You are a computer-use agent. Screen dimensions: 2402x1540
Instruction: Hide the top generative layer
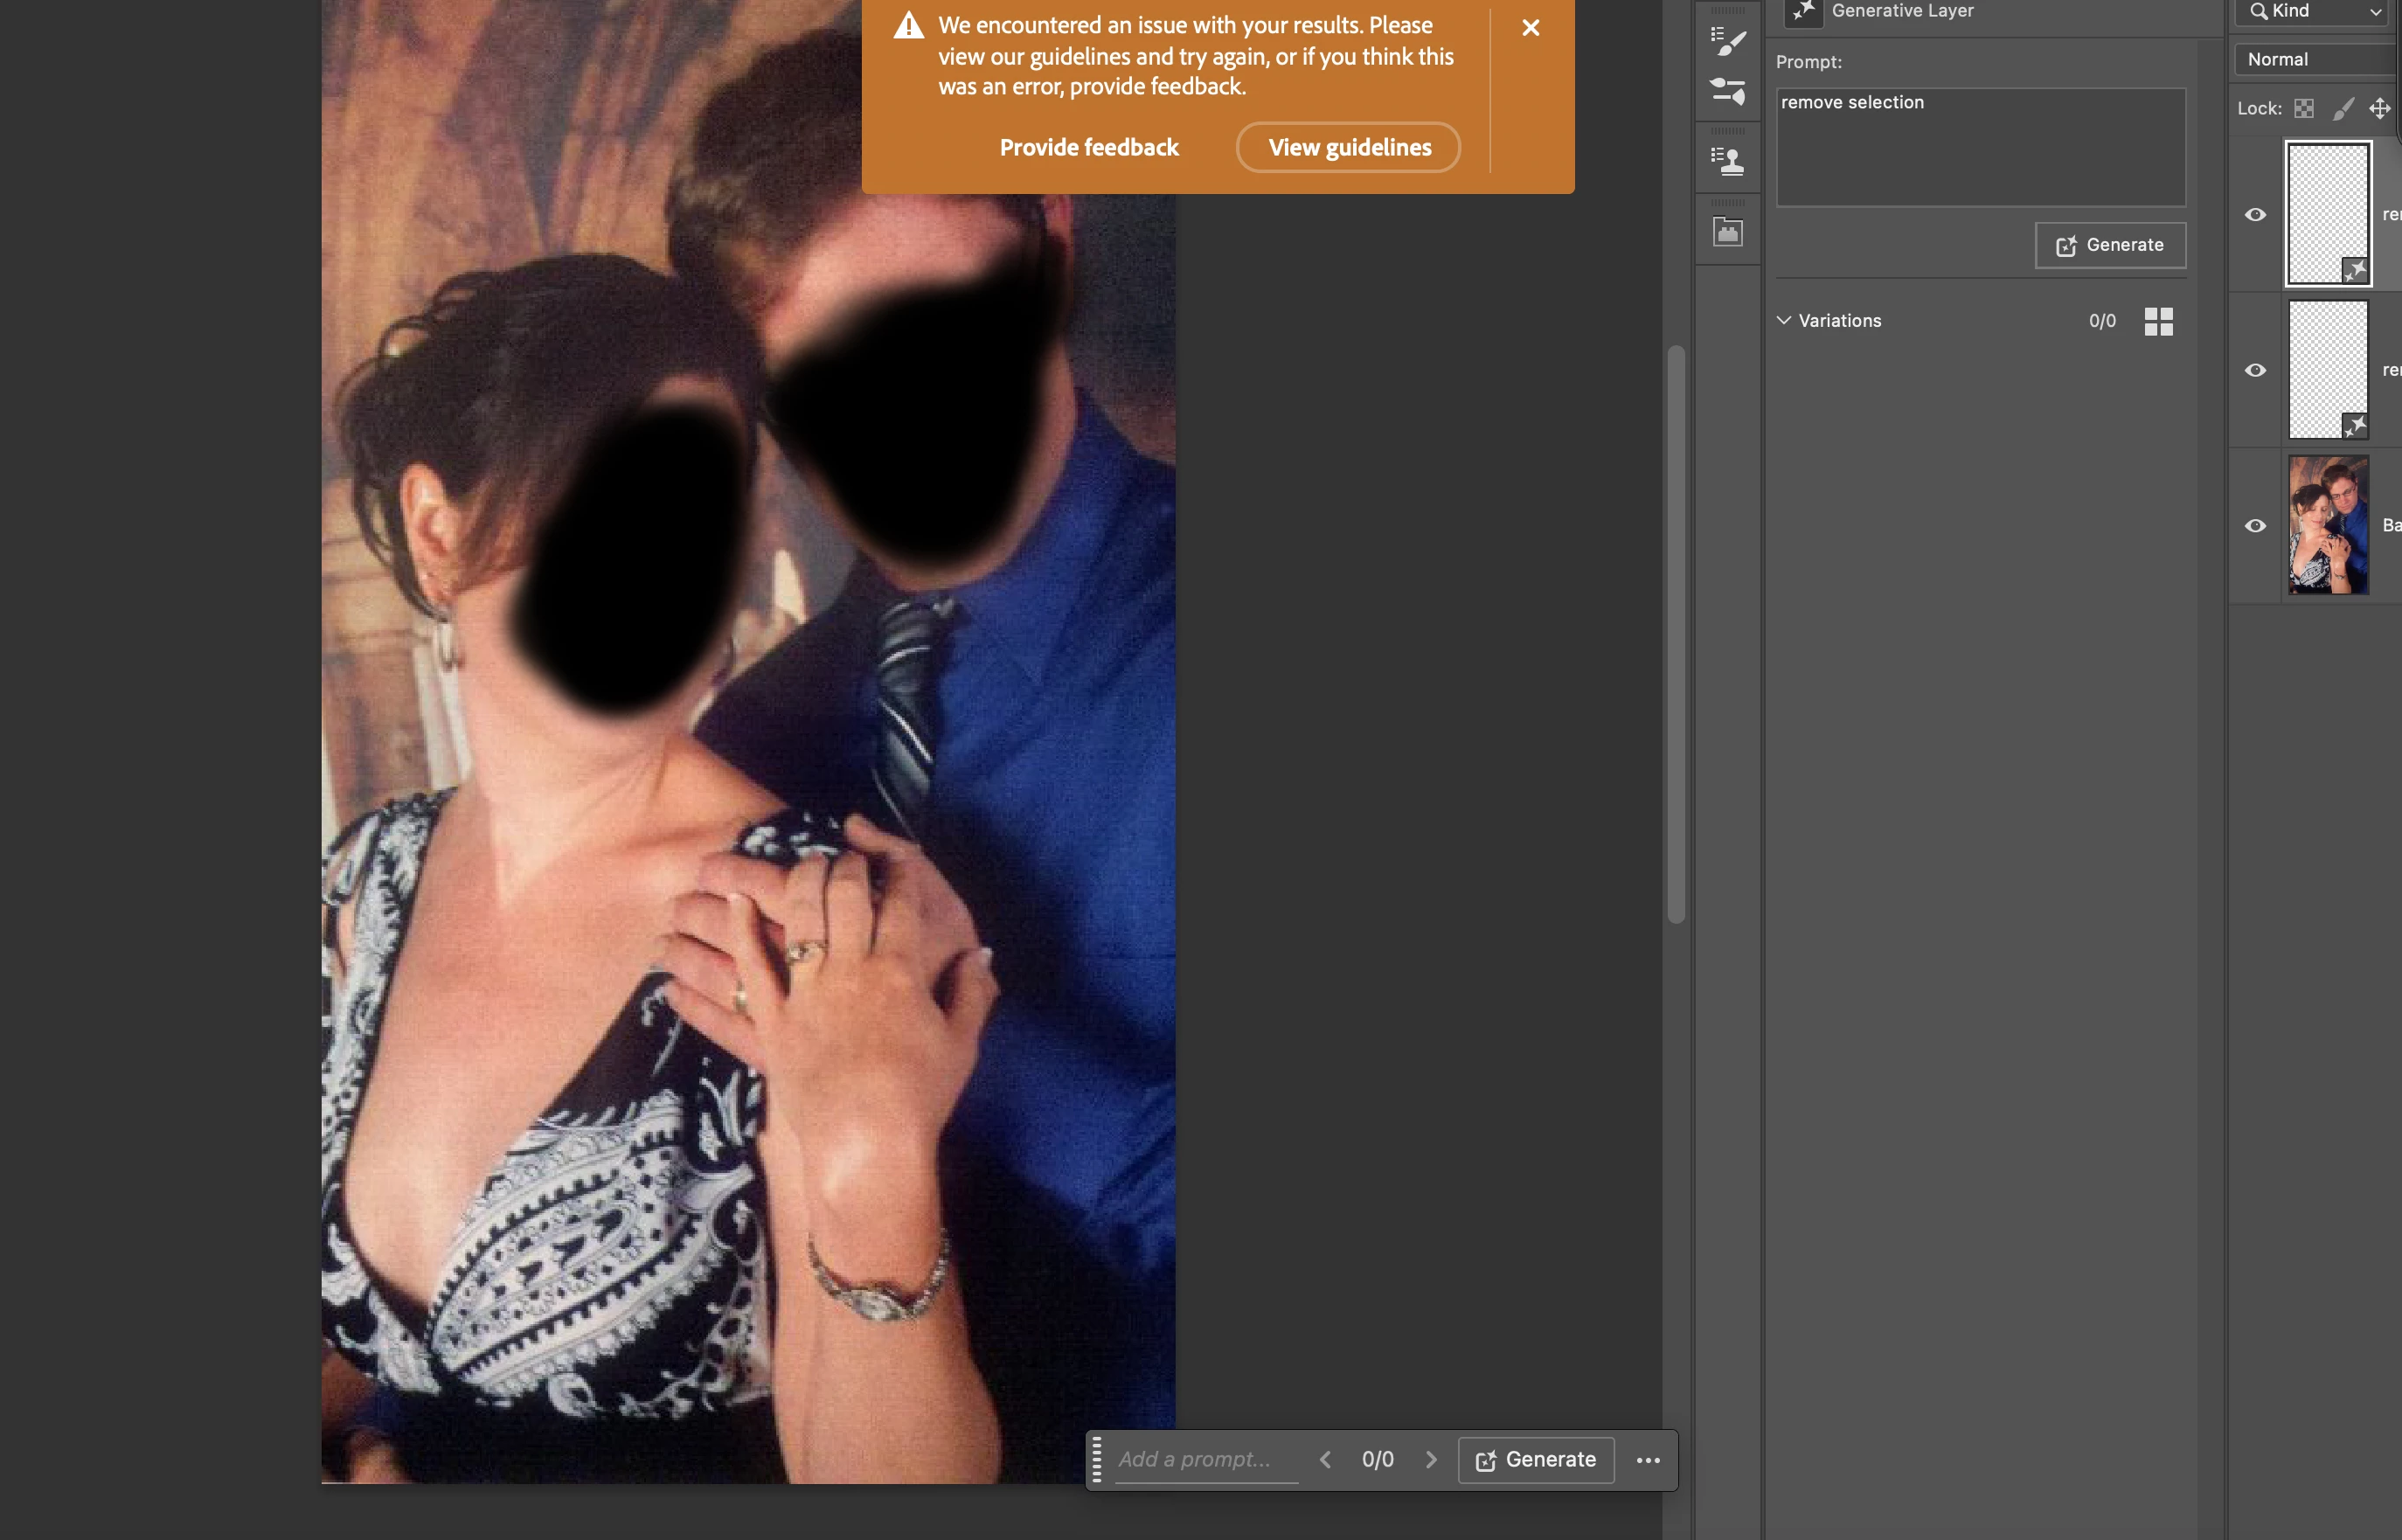click(2256, 215)
